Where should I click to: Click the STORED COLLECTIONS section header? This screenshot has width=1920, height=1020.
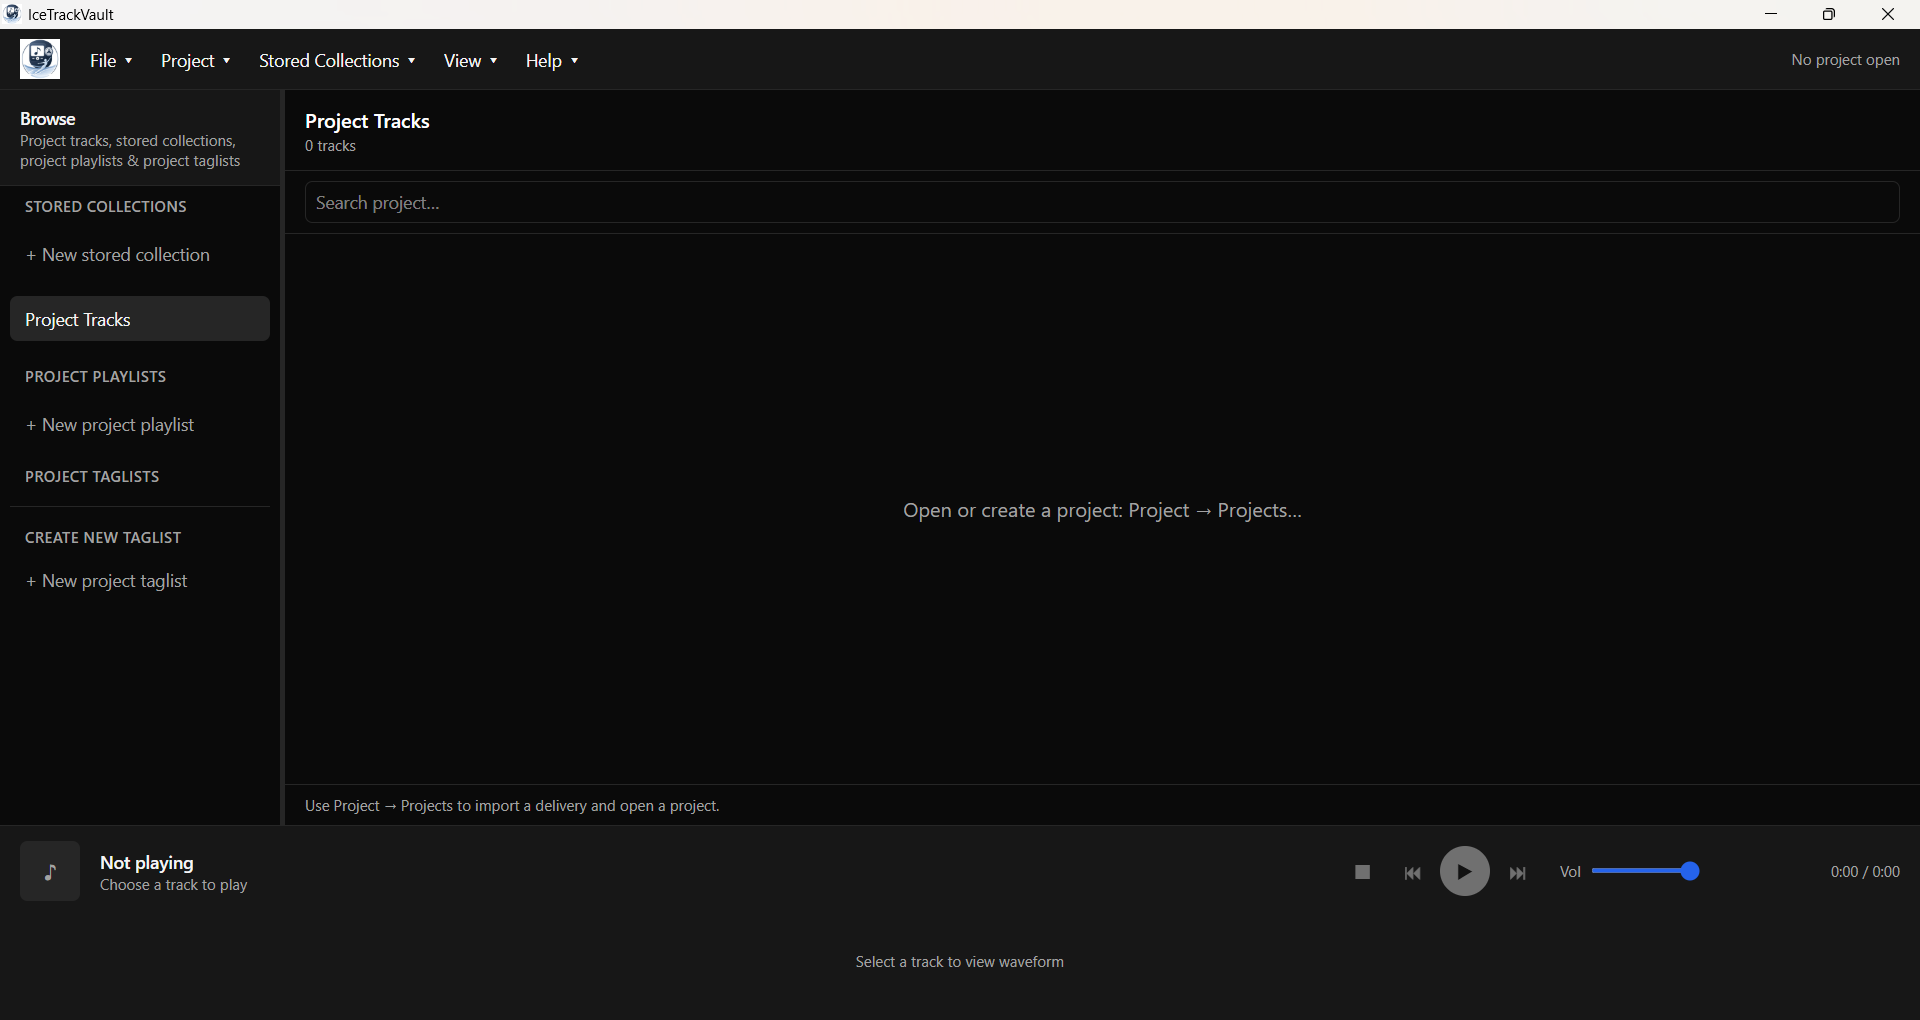click(x=106, y=207)
